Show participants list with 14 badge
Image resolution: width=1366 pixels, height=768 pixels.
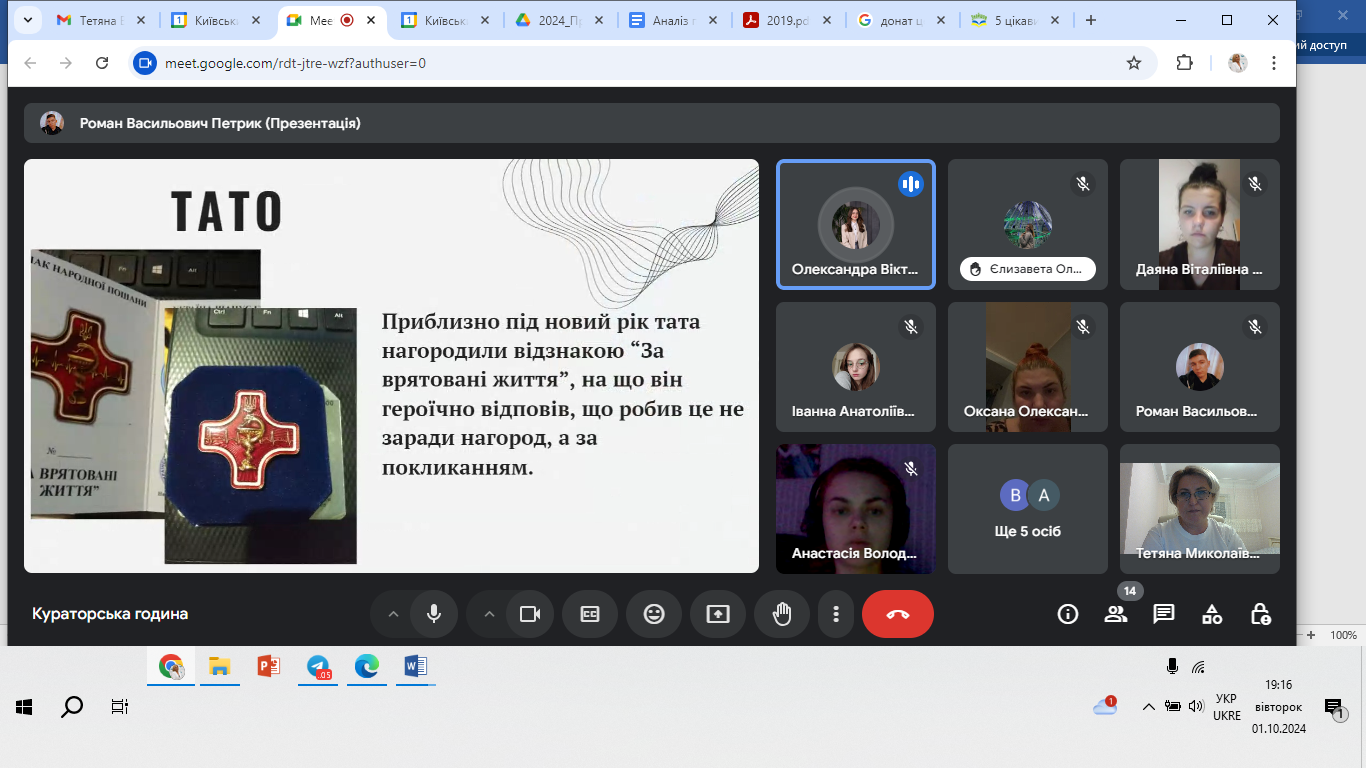[1116, 614]
